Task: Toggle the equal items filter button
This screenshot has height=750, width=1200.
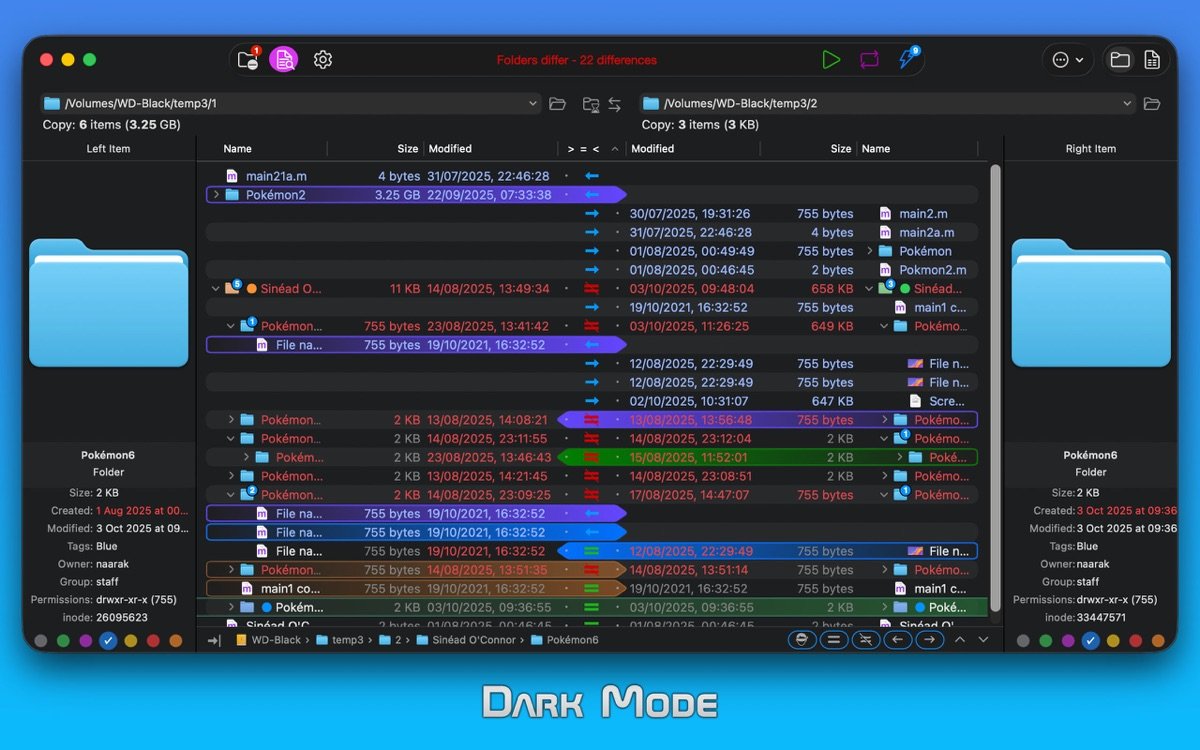Action: click(x=832, y=640)
